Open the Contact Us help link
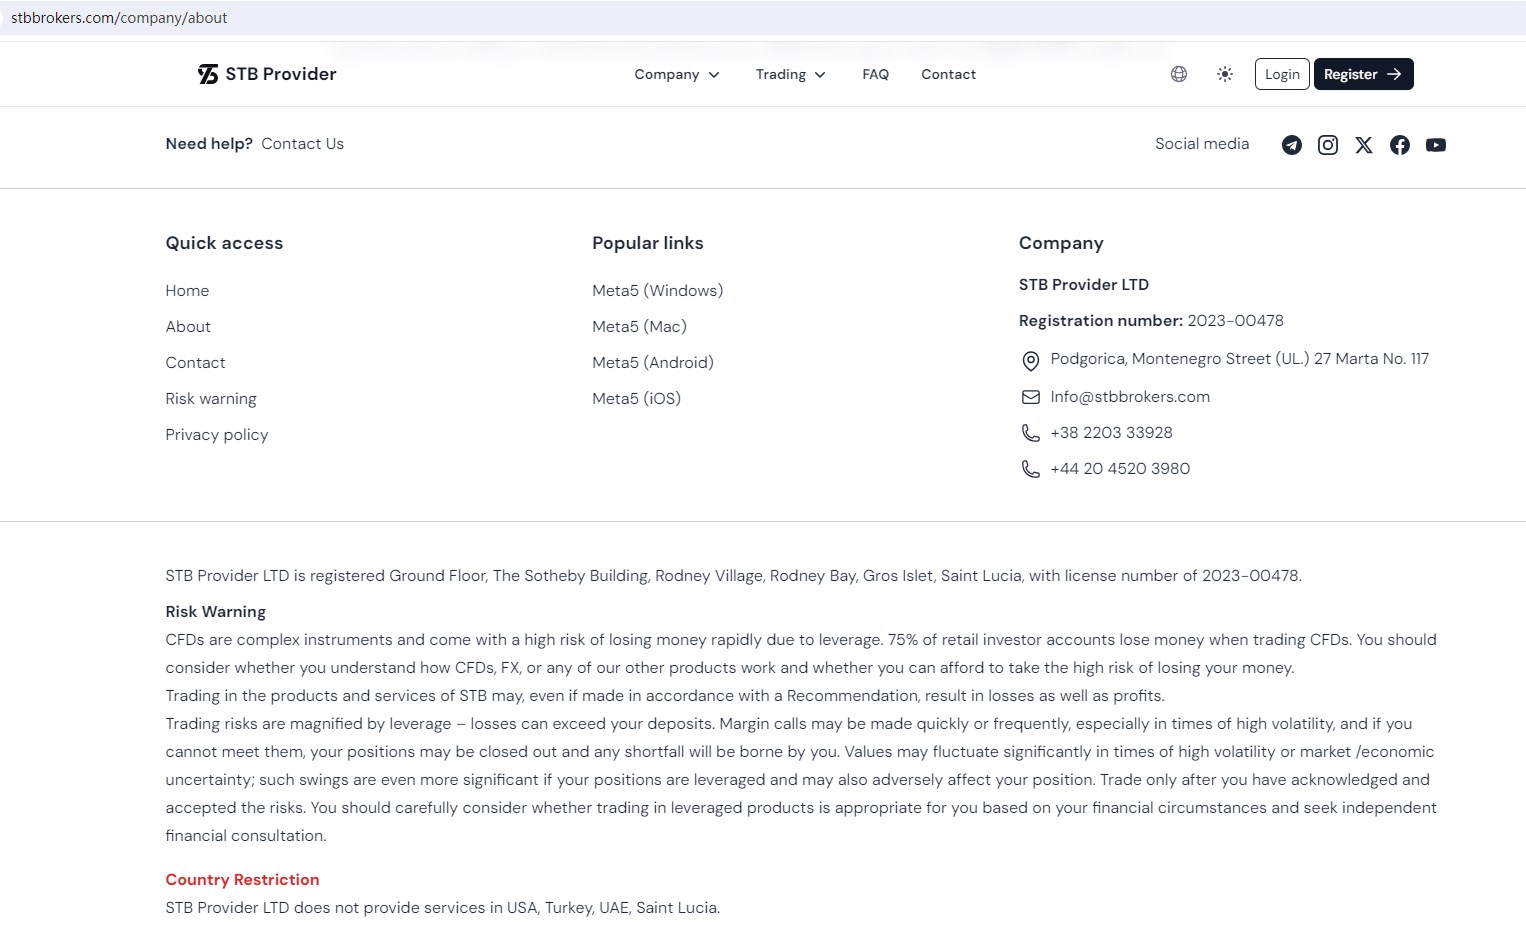The width and height of the screenshot is (1526, 925). click(x=302, y=144)
